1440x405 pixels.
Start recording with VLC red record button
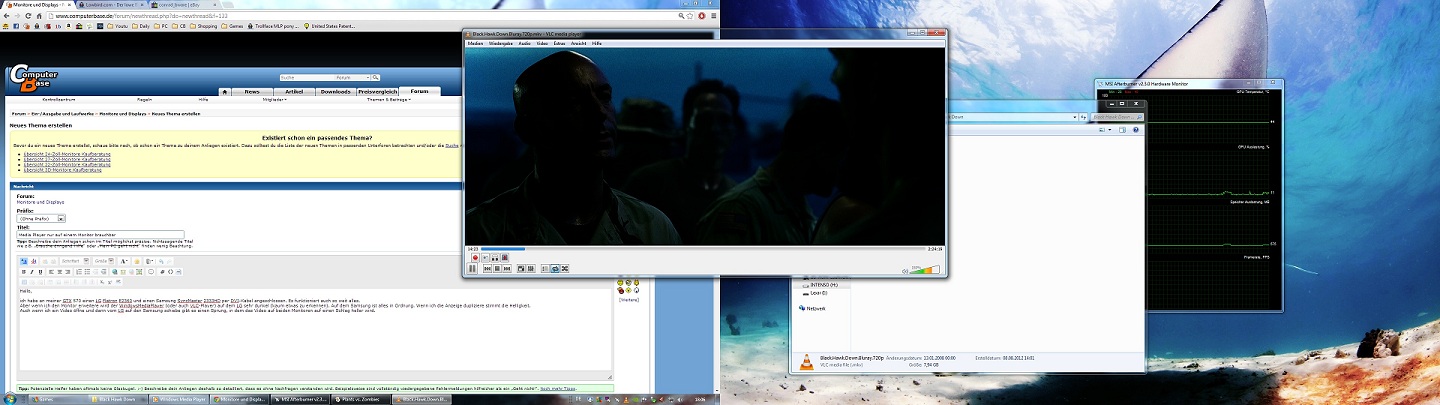(475, 257)
